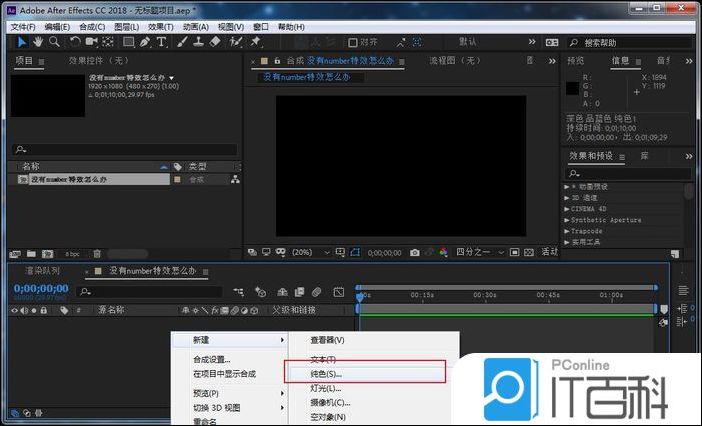Screen dimensions: 702x426
Task: Select the Horizontal Type tool
Action: tap(162, 43)
